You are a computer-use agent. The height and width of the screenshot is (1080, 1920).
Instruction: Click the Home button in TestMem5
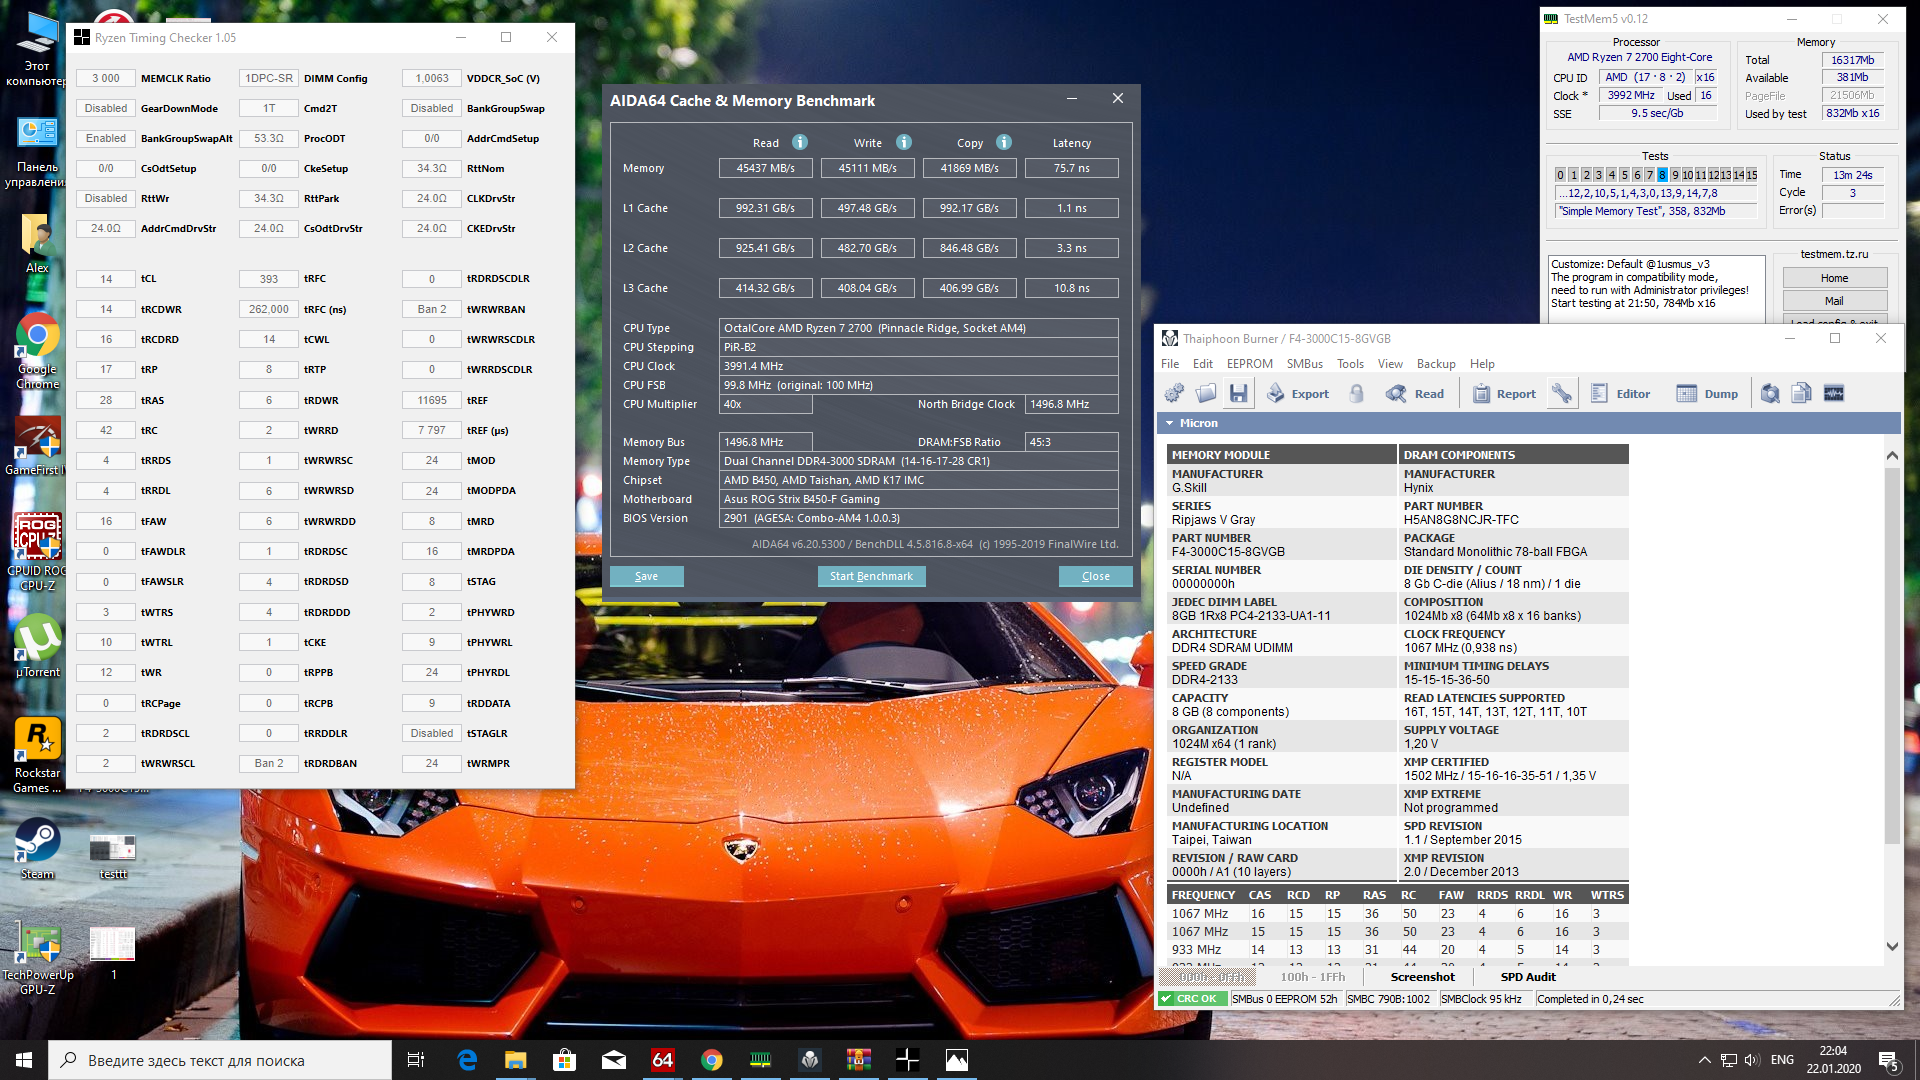1833,278
